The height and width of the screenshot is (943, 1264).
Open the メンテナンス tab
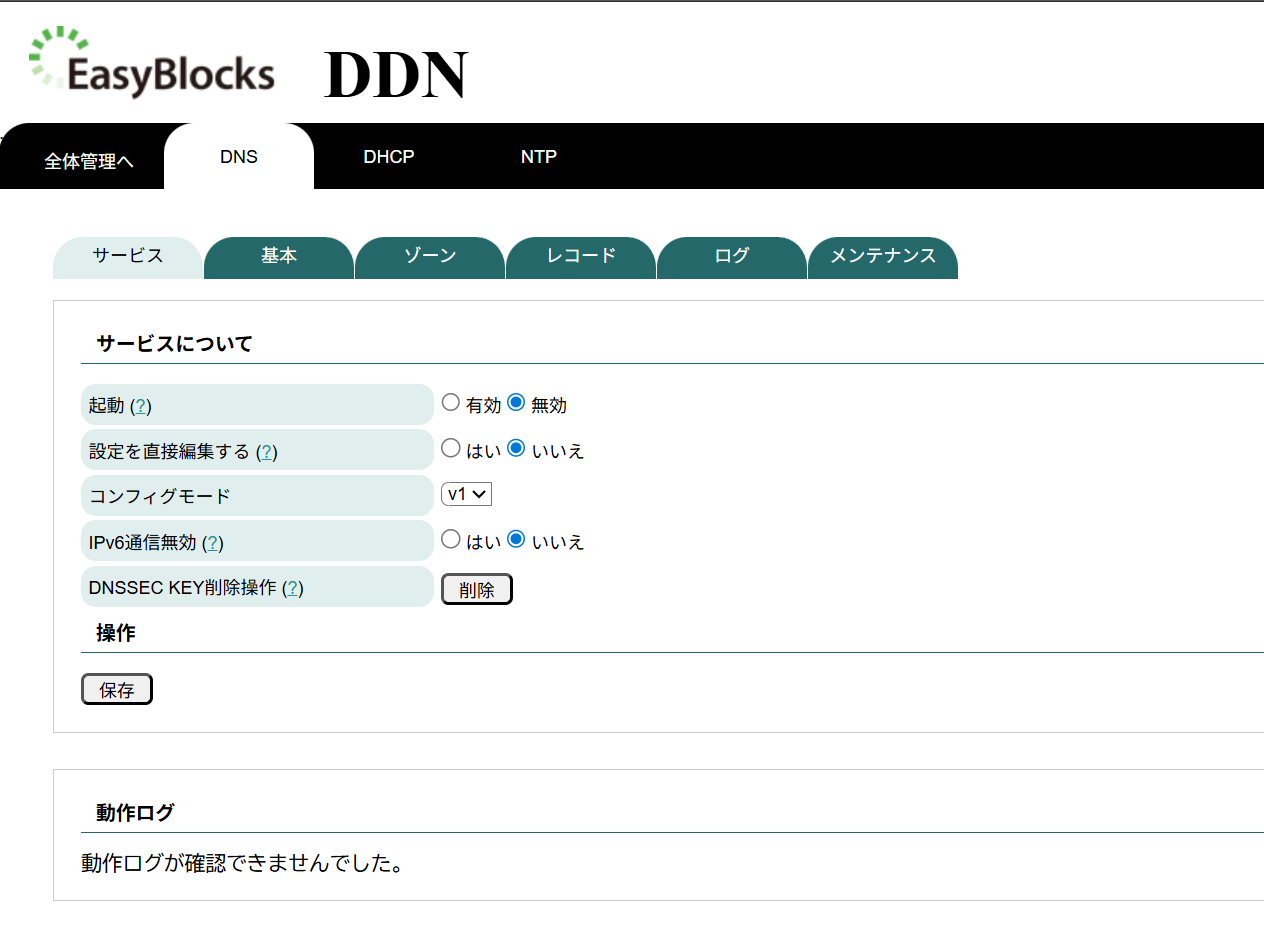[x=882, y=256]
